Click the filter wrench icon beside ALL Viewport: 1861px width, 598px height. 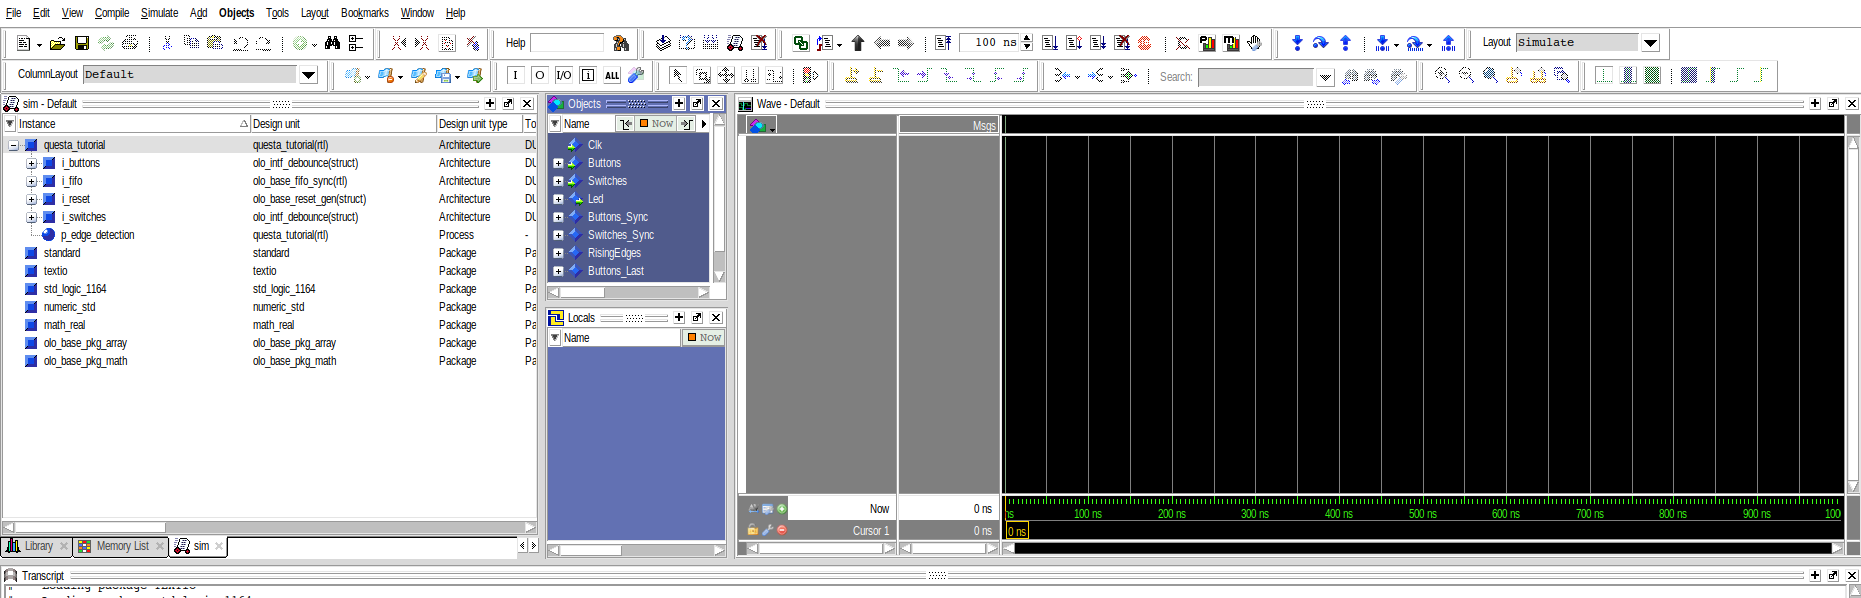pyautogui.click(x=635, y=75)
